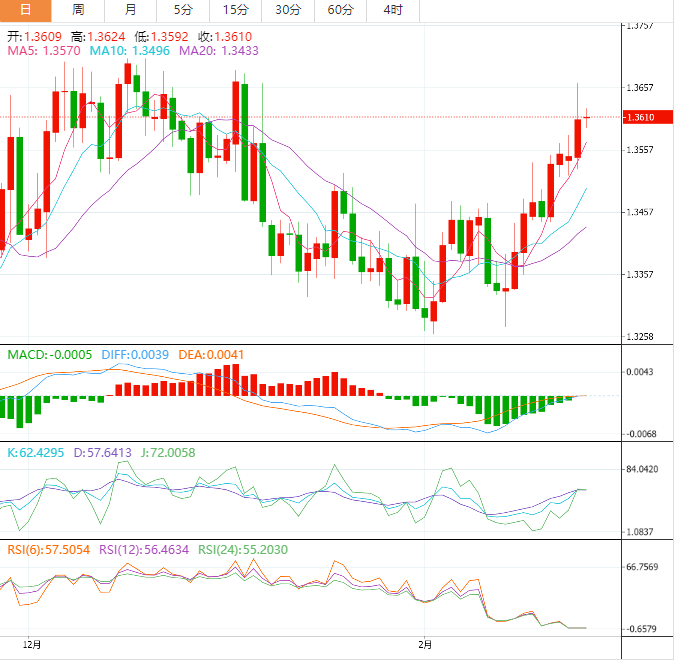The width and height of the screenshot is (675, 667).
Task: Click the 开:1.3609 open price value
Action: (x=34, y=37)
